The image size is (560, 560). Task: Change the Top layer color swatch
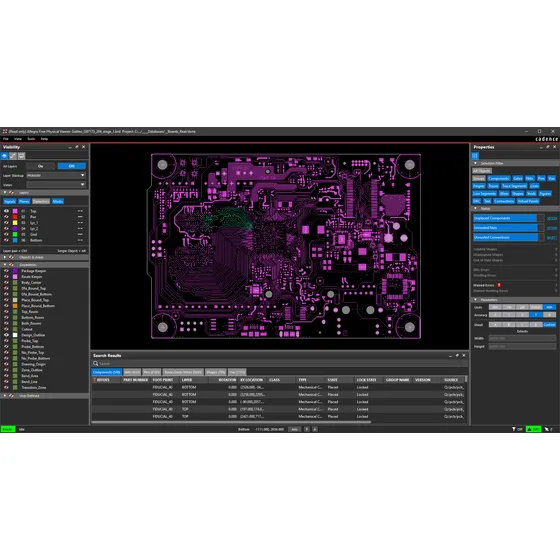coord(15,211)
